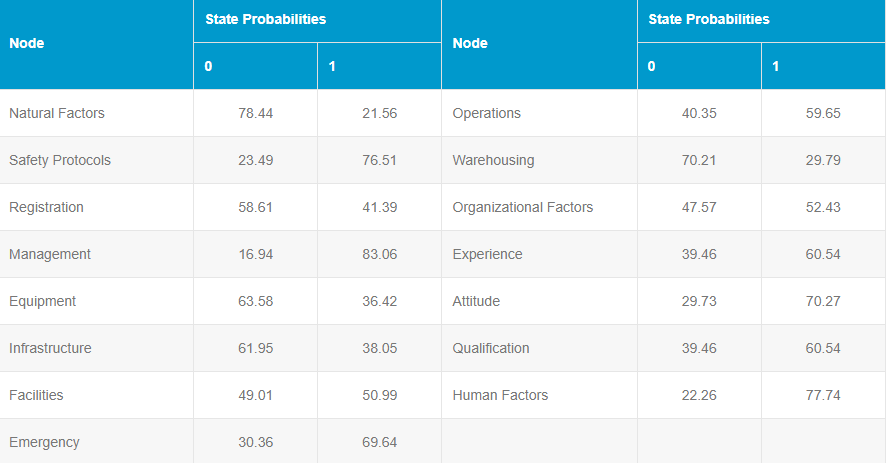Click the Registration node name

[x=47, y=207]
